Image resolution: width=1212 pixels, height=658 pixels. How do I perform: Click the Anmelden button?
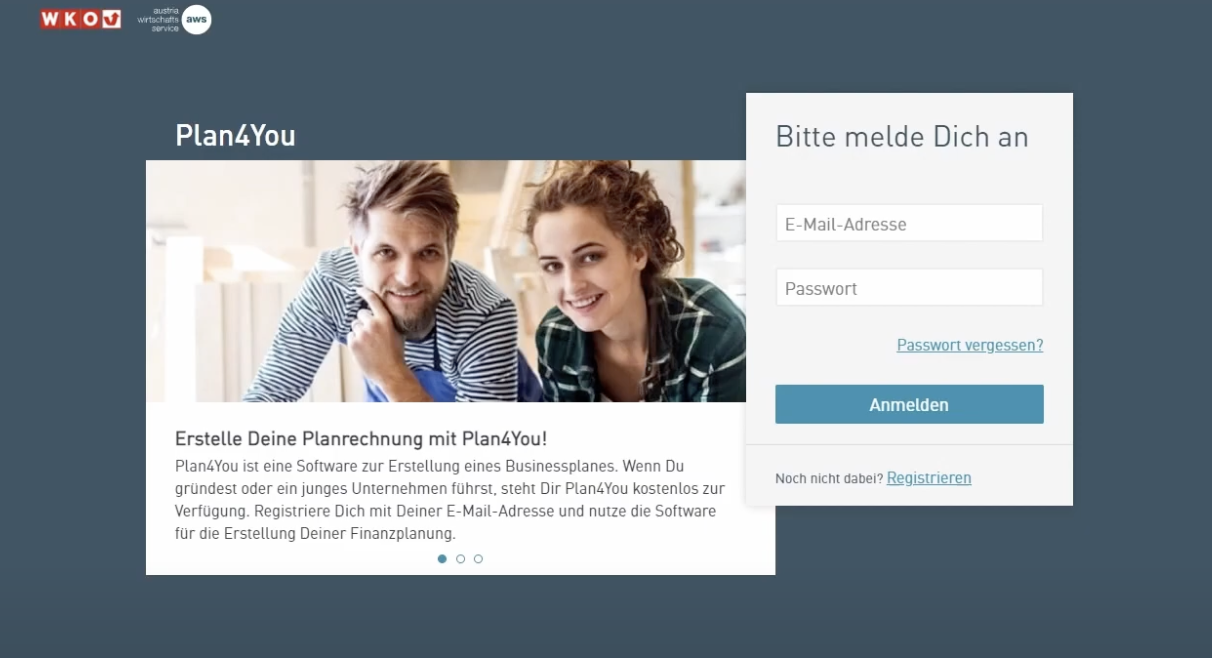[x=909, y=404]
